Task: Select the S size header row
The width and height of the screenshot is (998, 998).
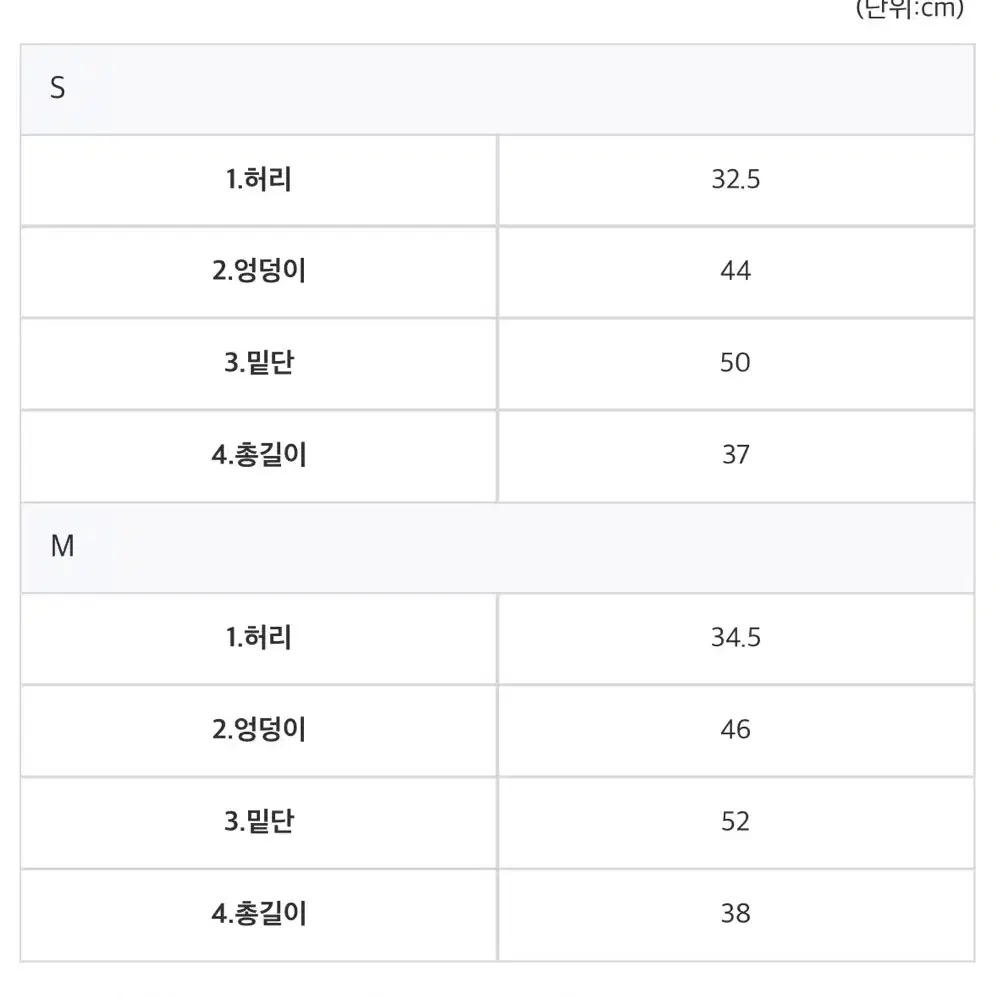Action: click(497, 89)
